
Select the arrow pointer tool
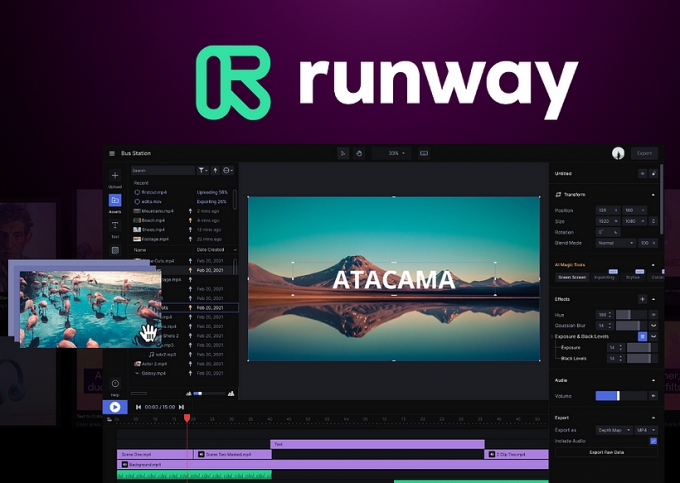tap(343, 153)
